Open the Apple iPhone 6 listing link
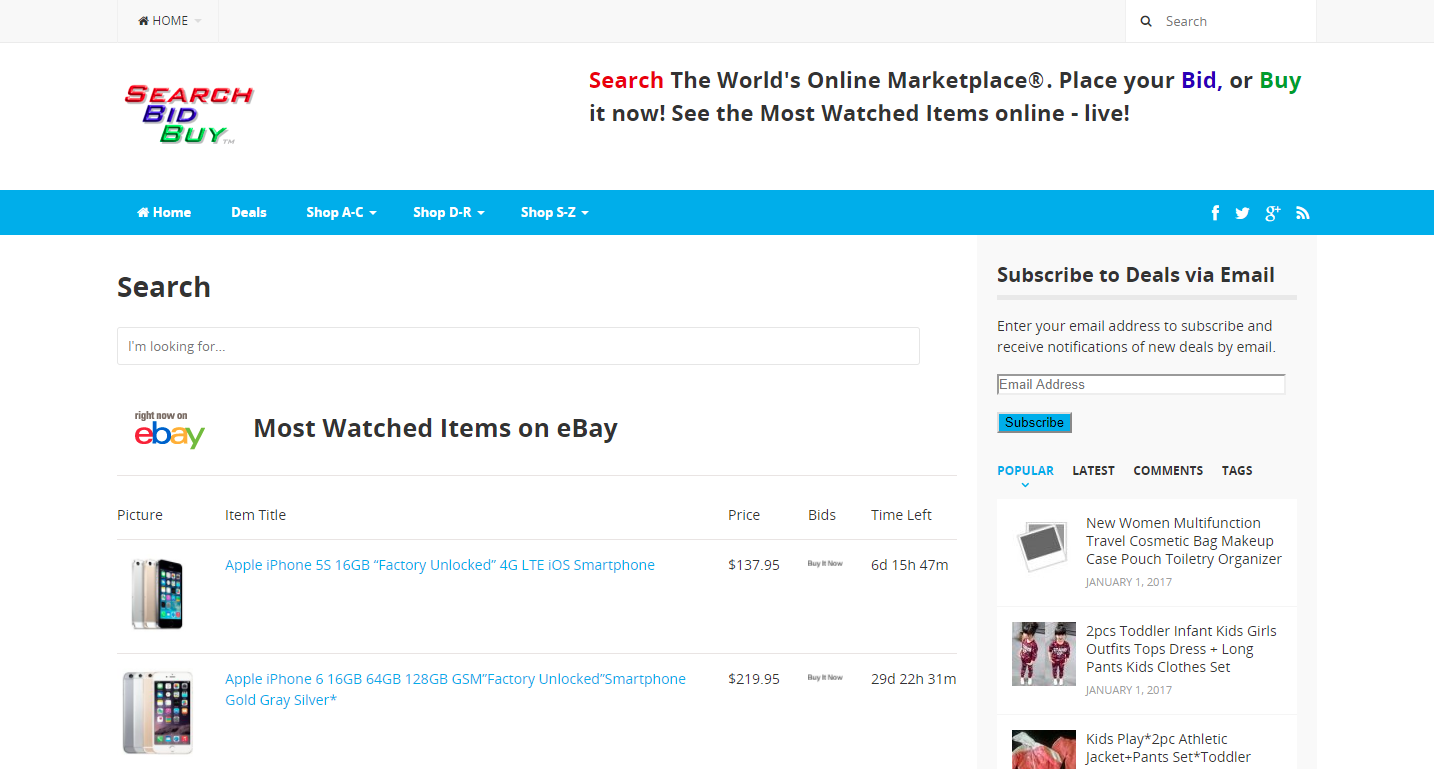 point(455,689)
